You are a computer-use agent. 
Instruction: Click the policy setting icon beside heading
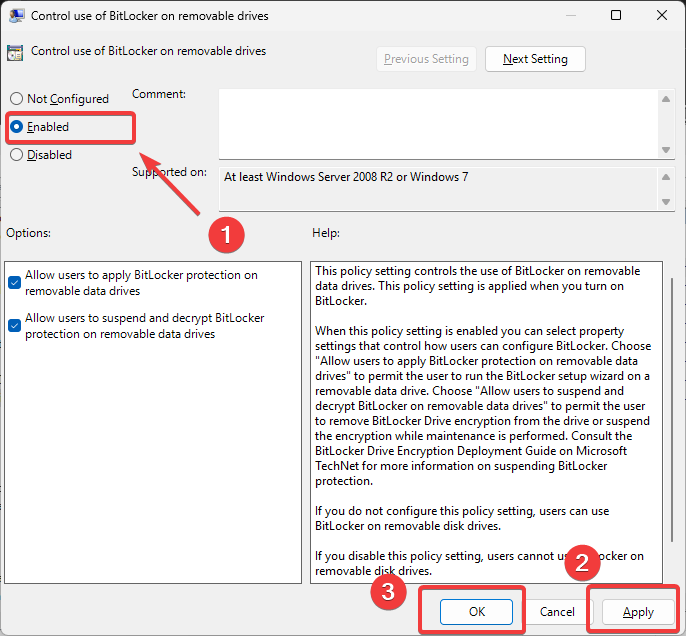[x=15, y=52]
